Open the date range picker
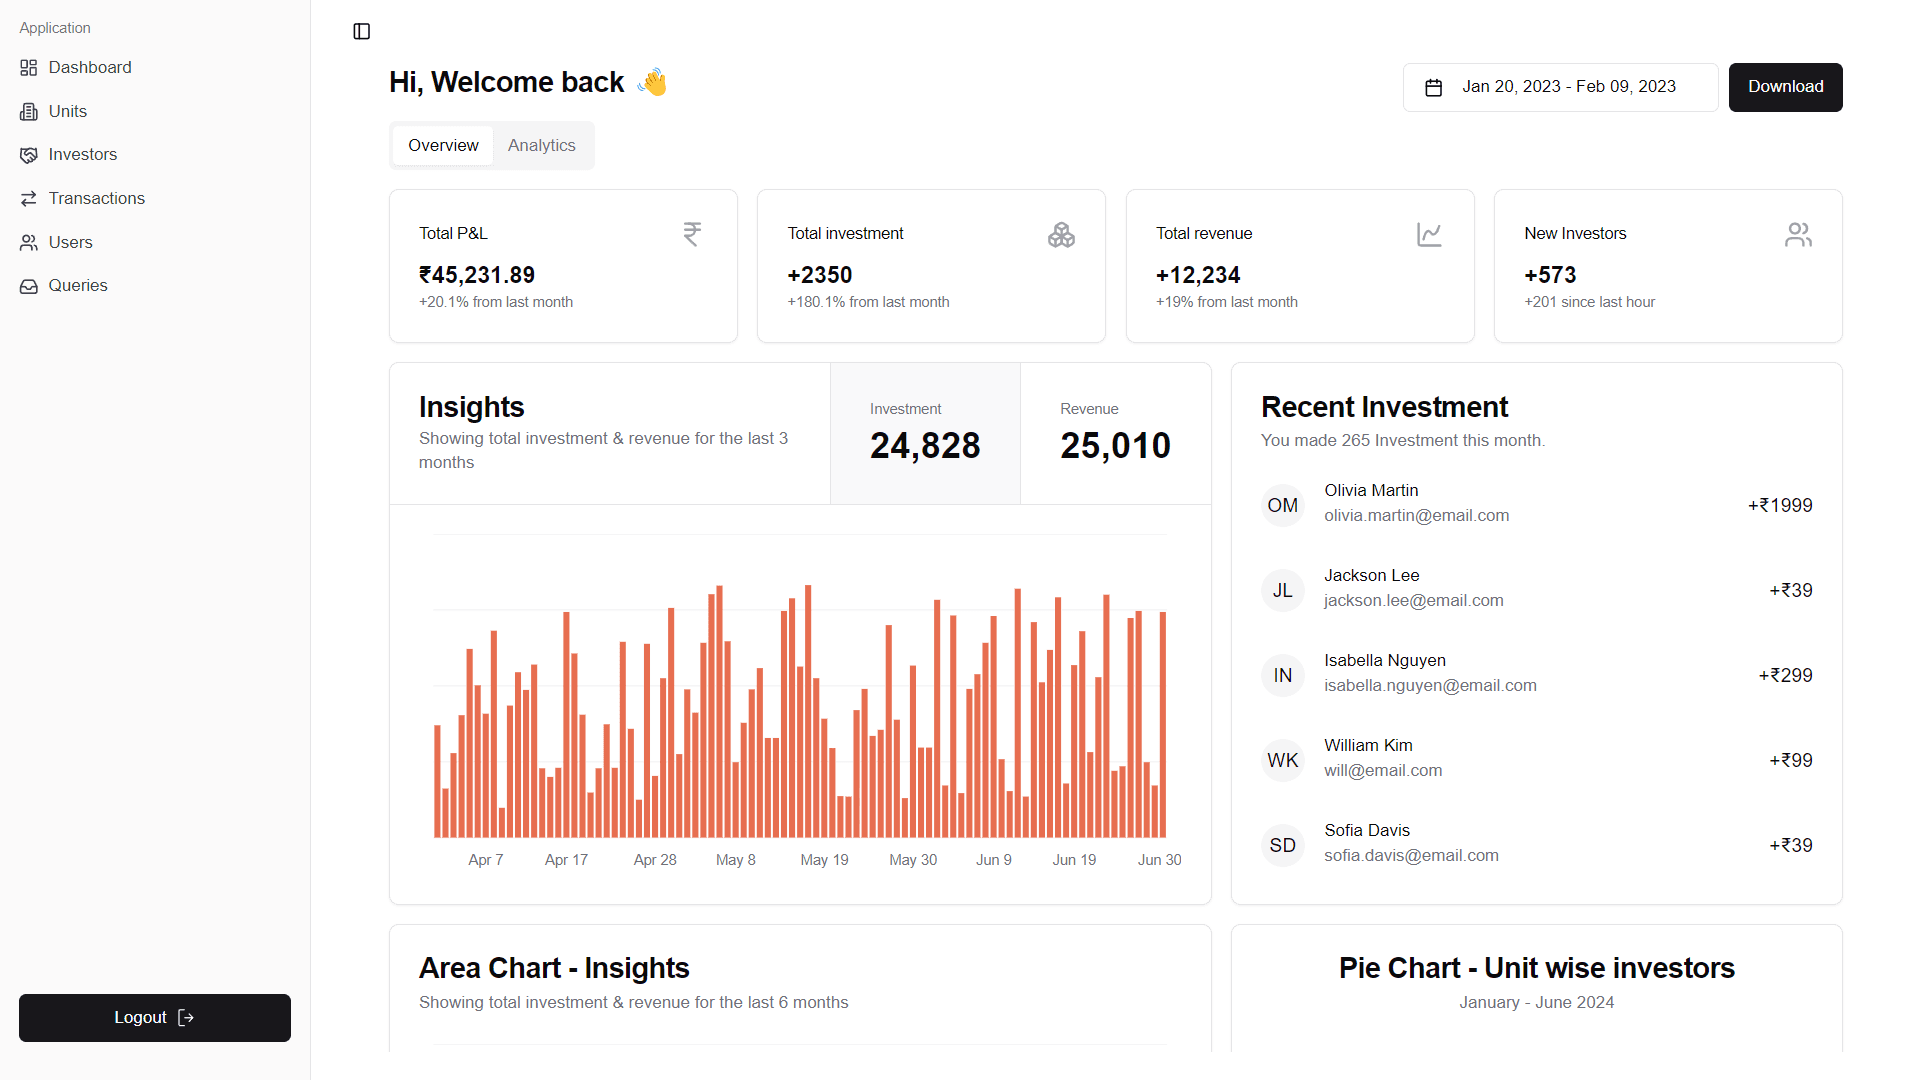 coord(1560,87)
